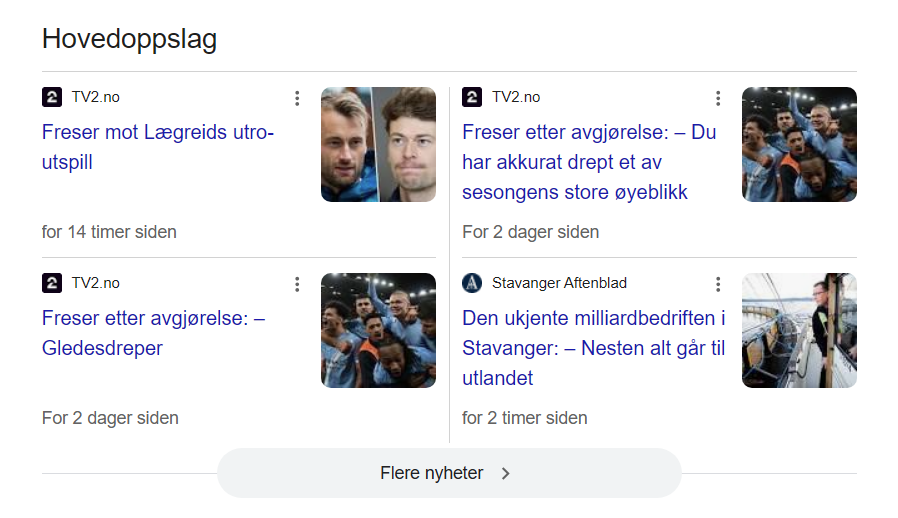
Task: Click TV2.no logo above Lægreid headline
Action: click(x=52, y=97)
